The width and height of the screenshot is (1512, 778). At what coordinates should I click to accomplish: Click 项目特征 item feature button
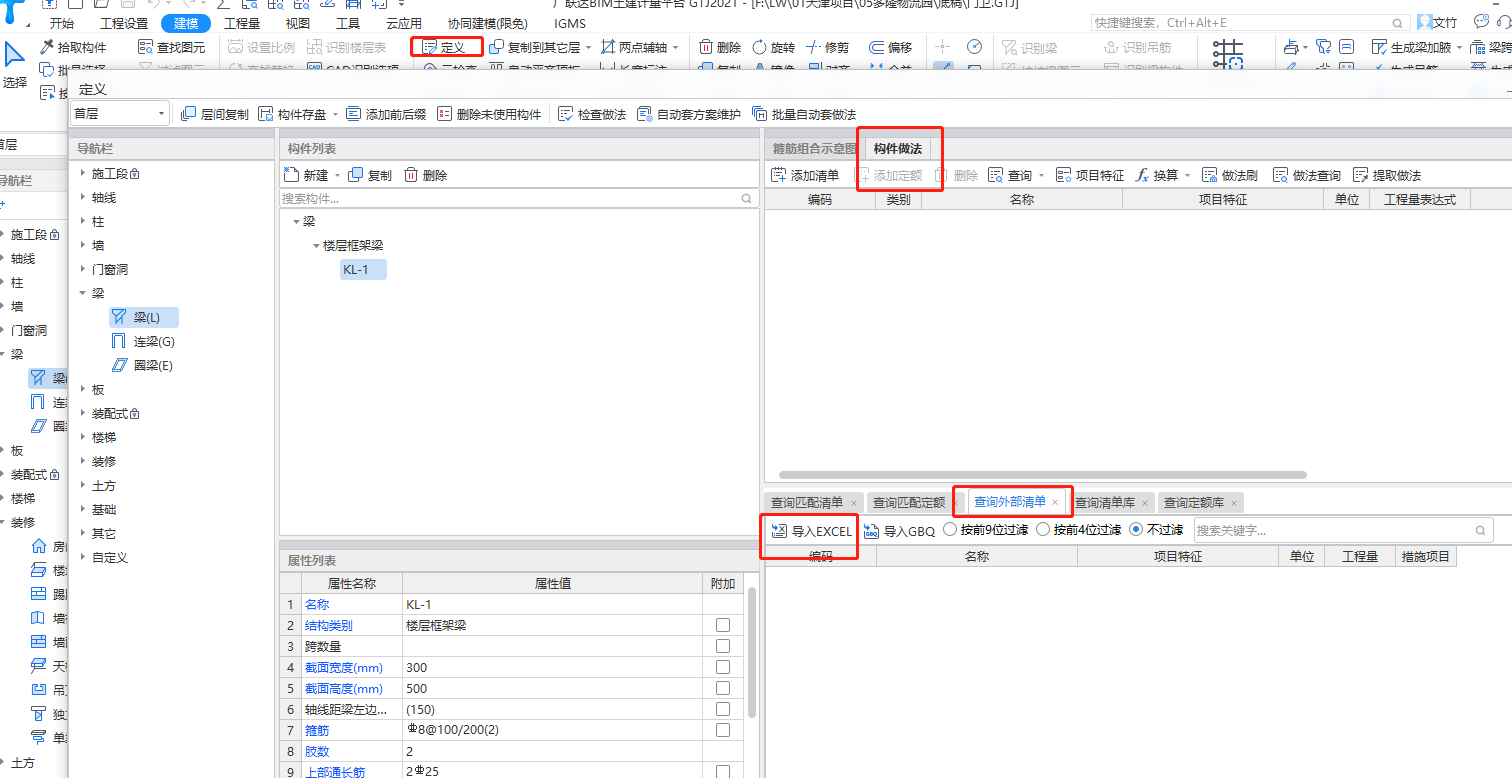(1090, 175)
